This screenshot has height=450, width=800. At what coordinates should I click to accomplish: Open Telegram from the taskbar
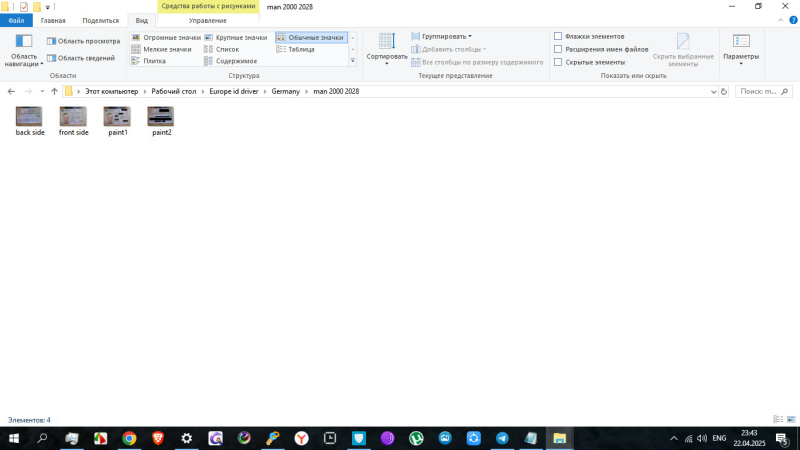[502, 438]
